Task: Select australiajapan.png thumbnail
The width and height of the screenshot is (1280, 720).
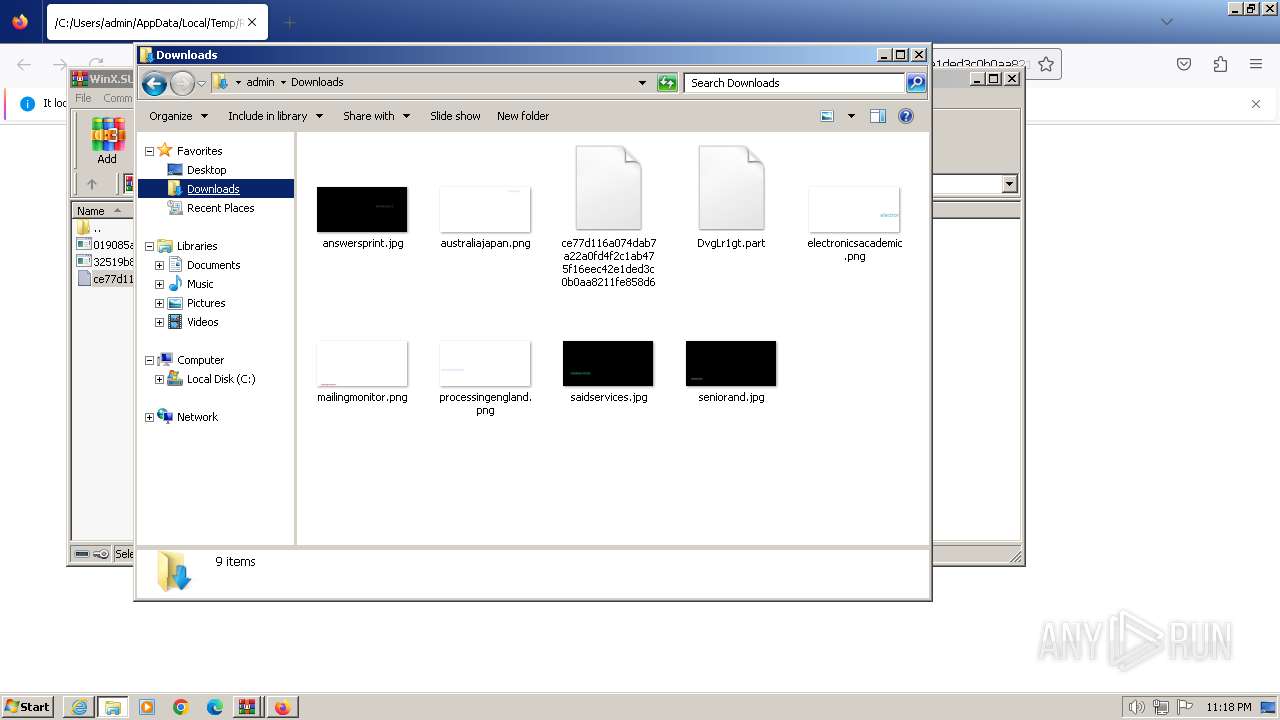Action: 485,210
